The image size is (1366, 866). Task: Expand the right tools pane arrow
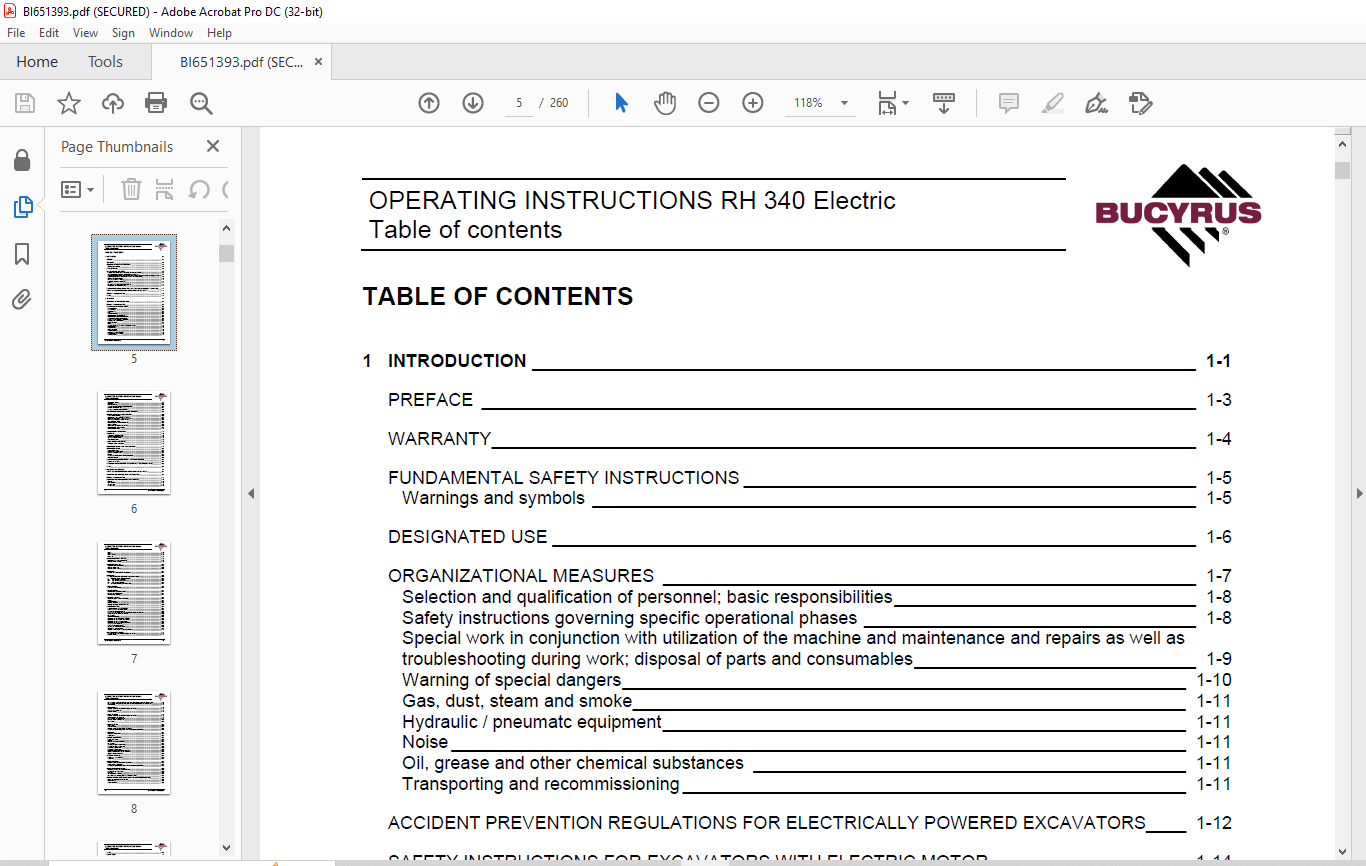coord(1359,493)
